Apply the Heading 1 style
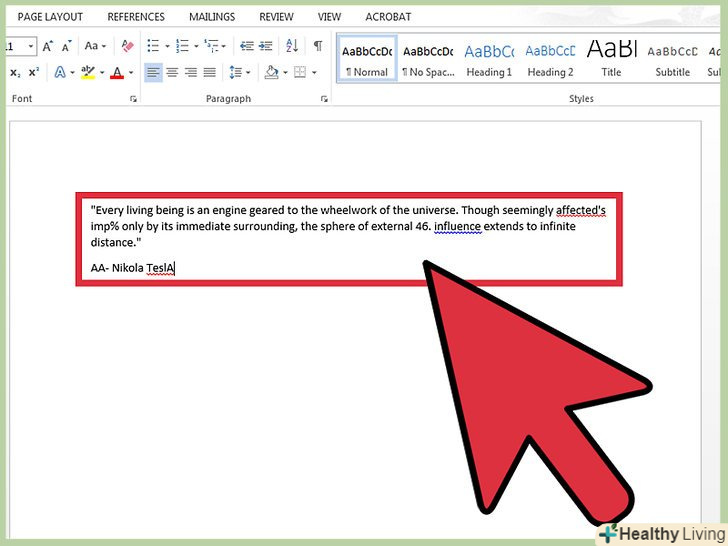Image resolution: width=728 pixels, height=546 pixels. click(489, 59)
